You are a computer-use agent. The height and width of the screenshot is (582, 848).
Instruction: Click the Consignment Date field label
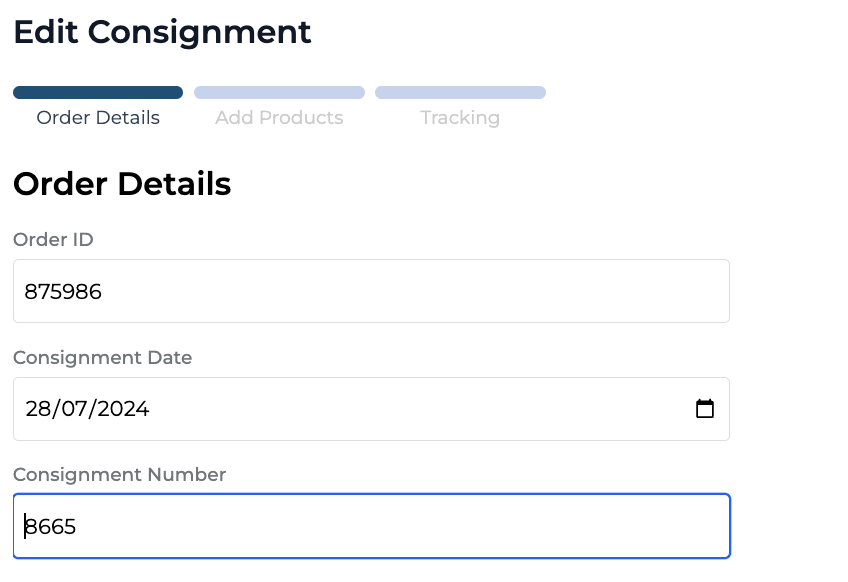[x=102, y=357]
